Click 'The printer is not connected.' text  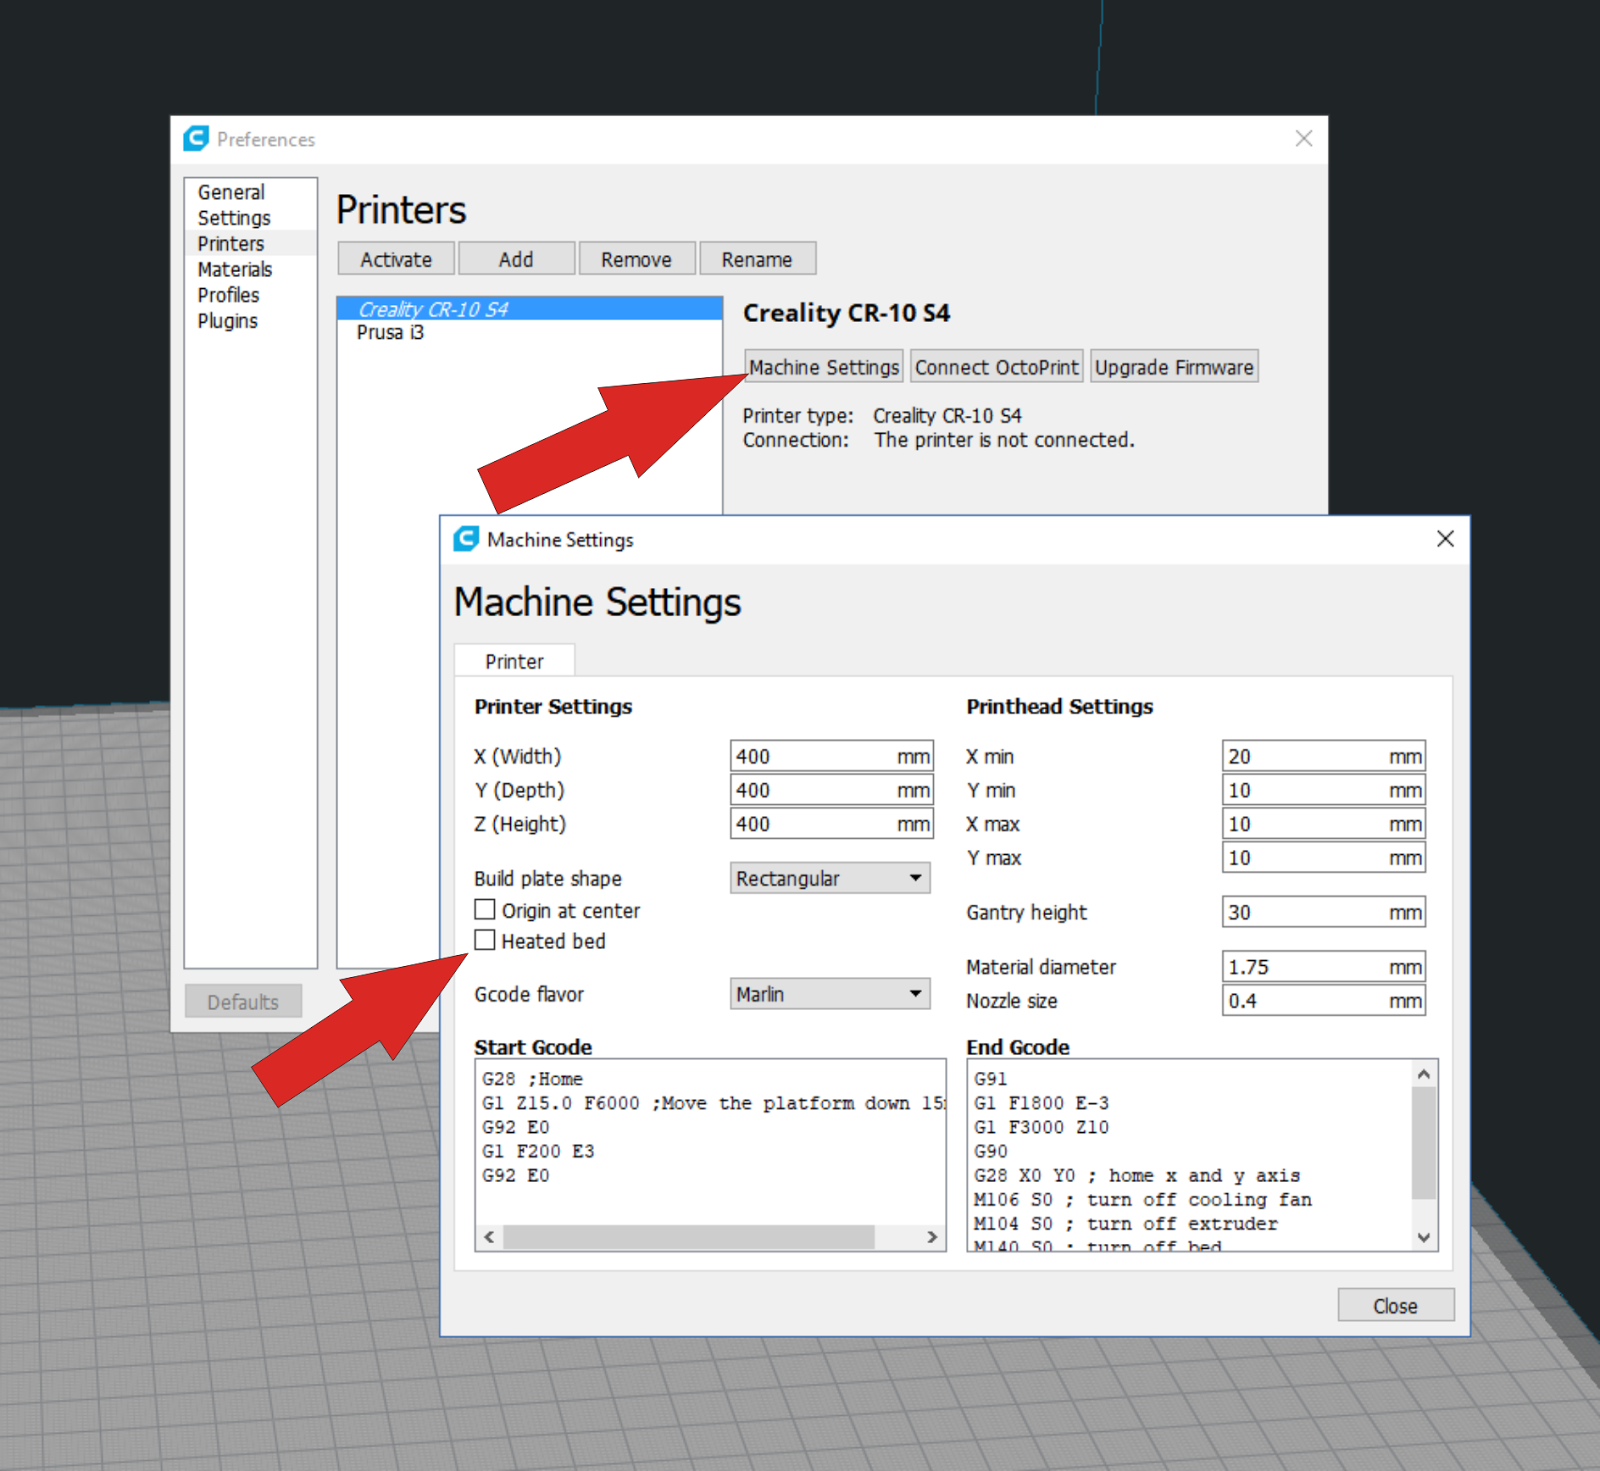point(1004,440)
